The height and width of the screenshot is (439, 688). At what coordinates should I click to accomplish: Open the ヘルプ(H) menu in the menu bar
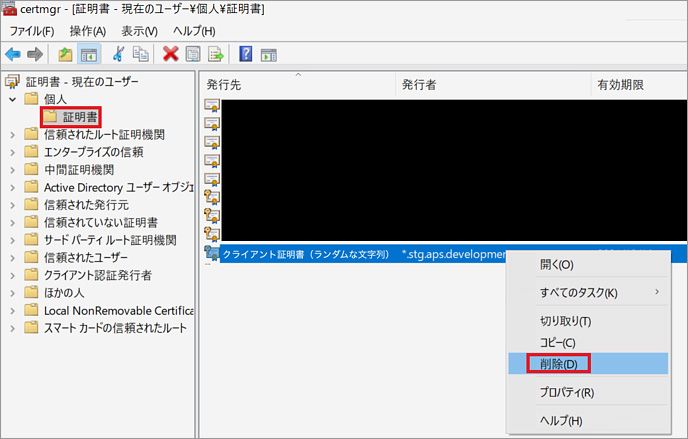(194, 31)
